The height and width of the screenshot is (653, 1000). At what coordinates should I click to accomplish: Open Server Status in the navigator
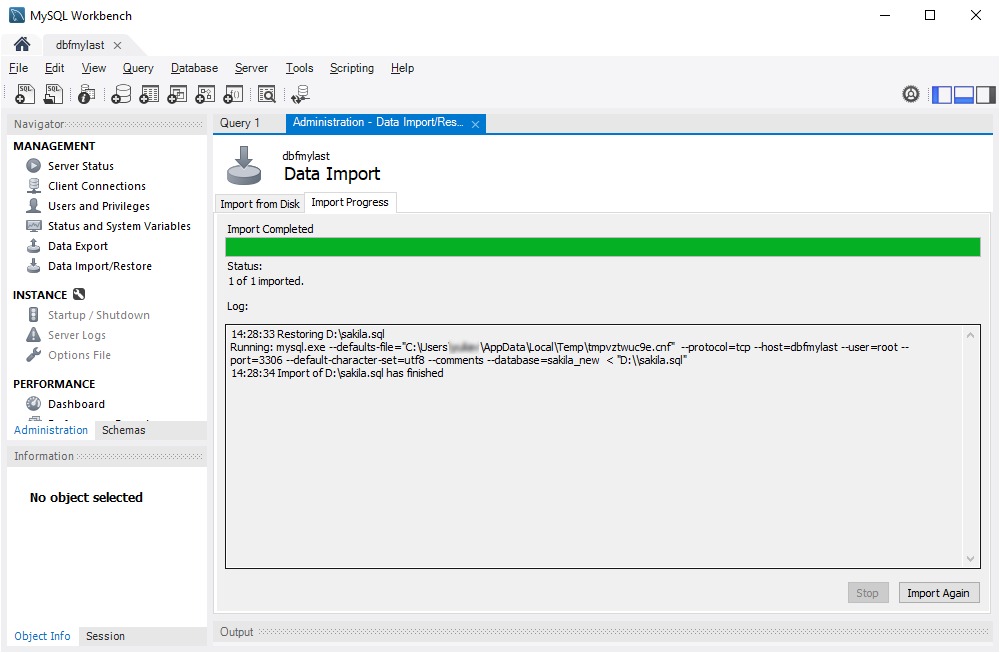coord(80,166)
